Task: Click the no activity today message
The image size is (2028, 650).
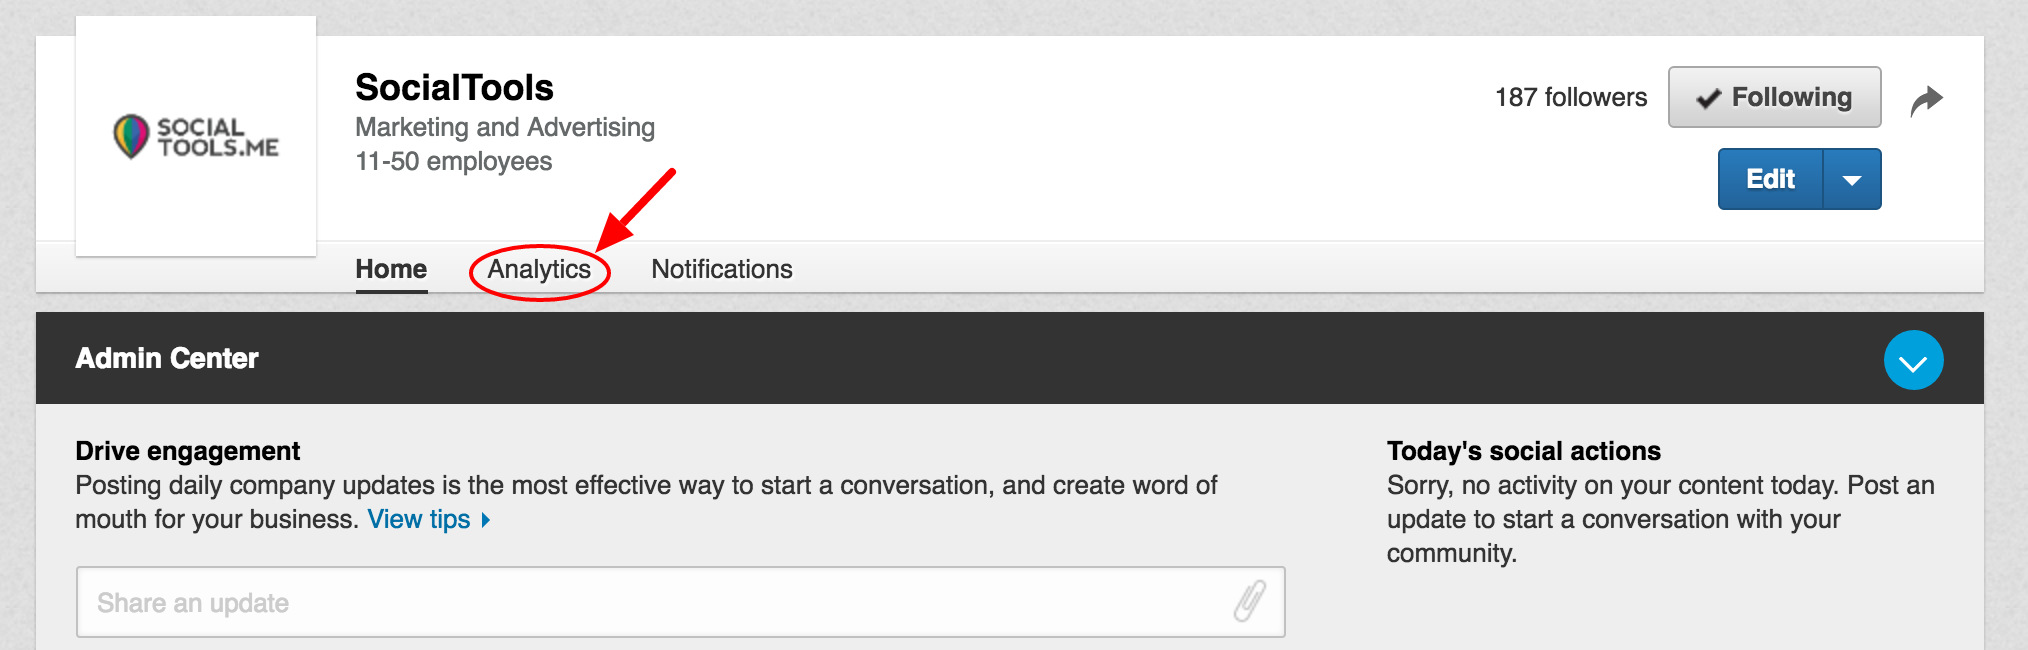Action: coord(1659,519)
